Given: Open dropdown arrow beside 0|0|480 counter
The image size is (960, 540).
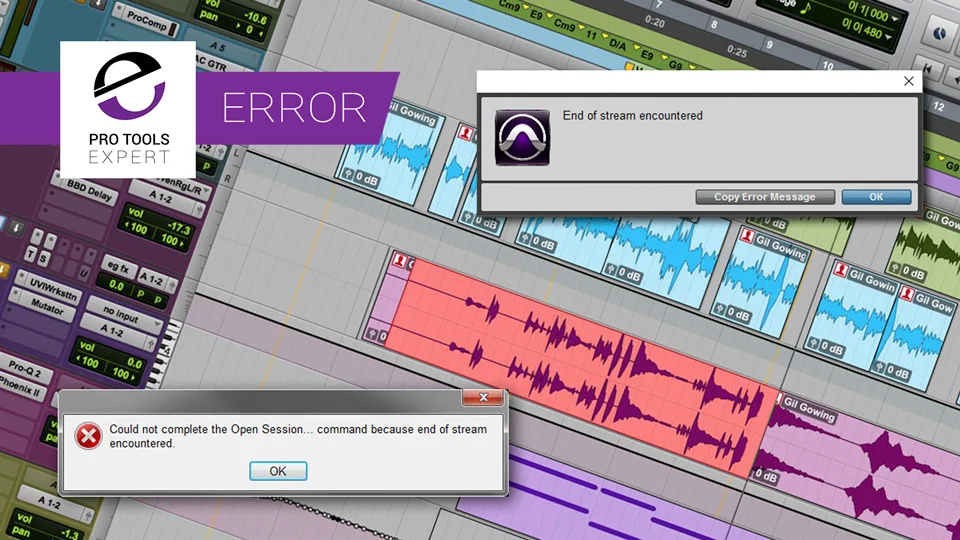Looking at the screenshot, I should pyautogui.click(x=888, y=37).
